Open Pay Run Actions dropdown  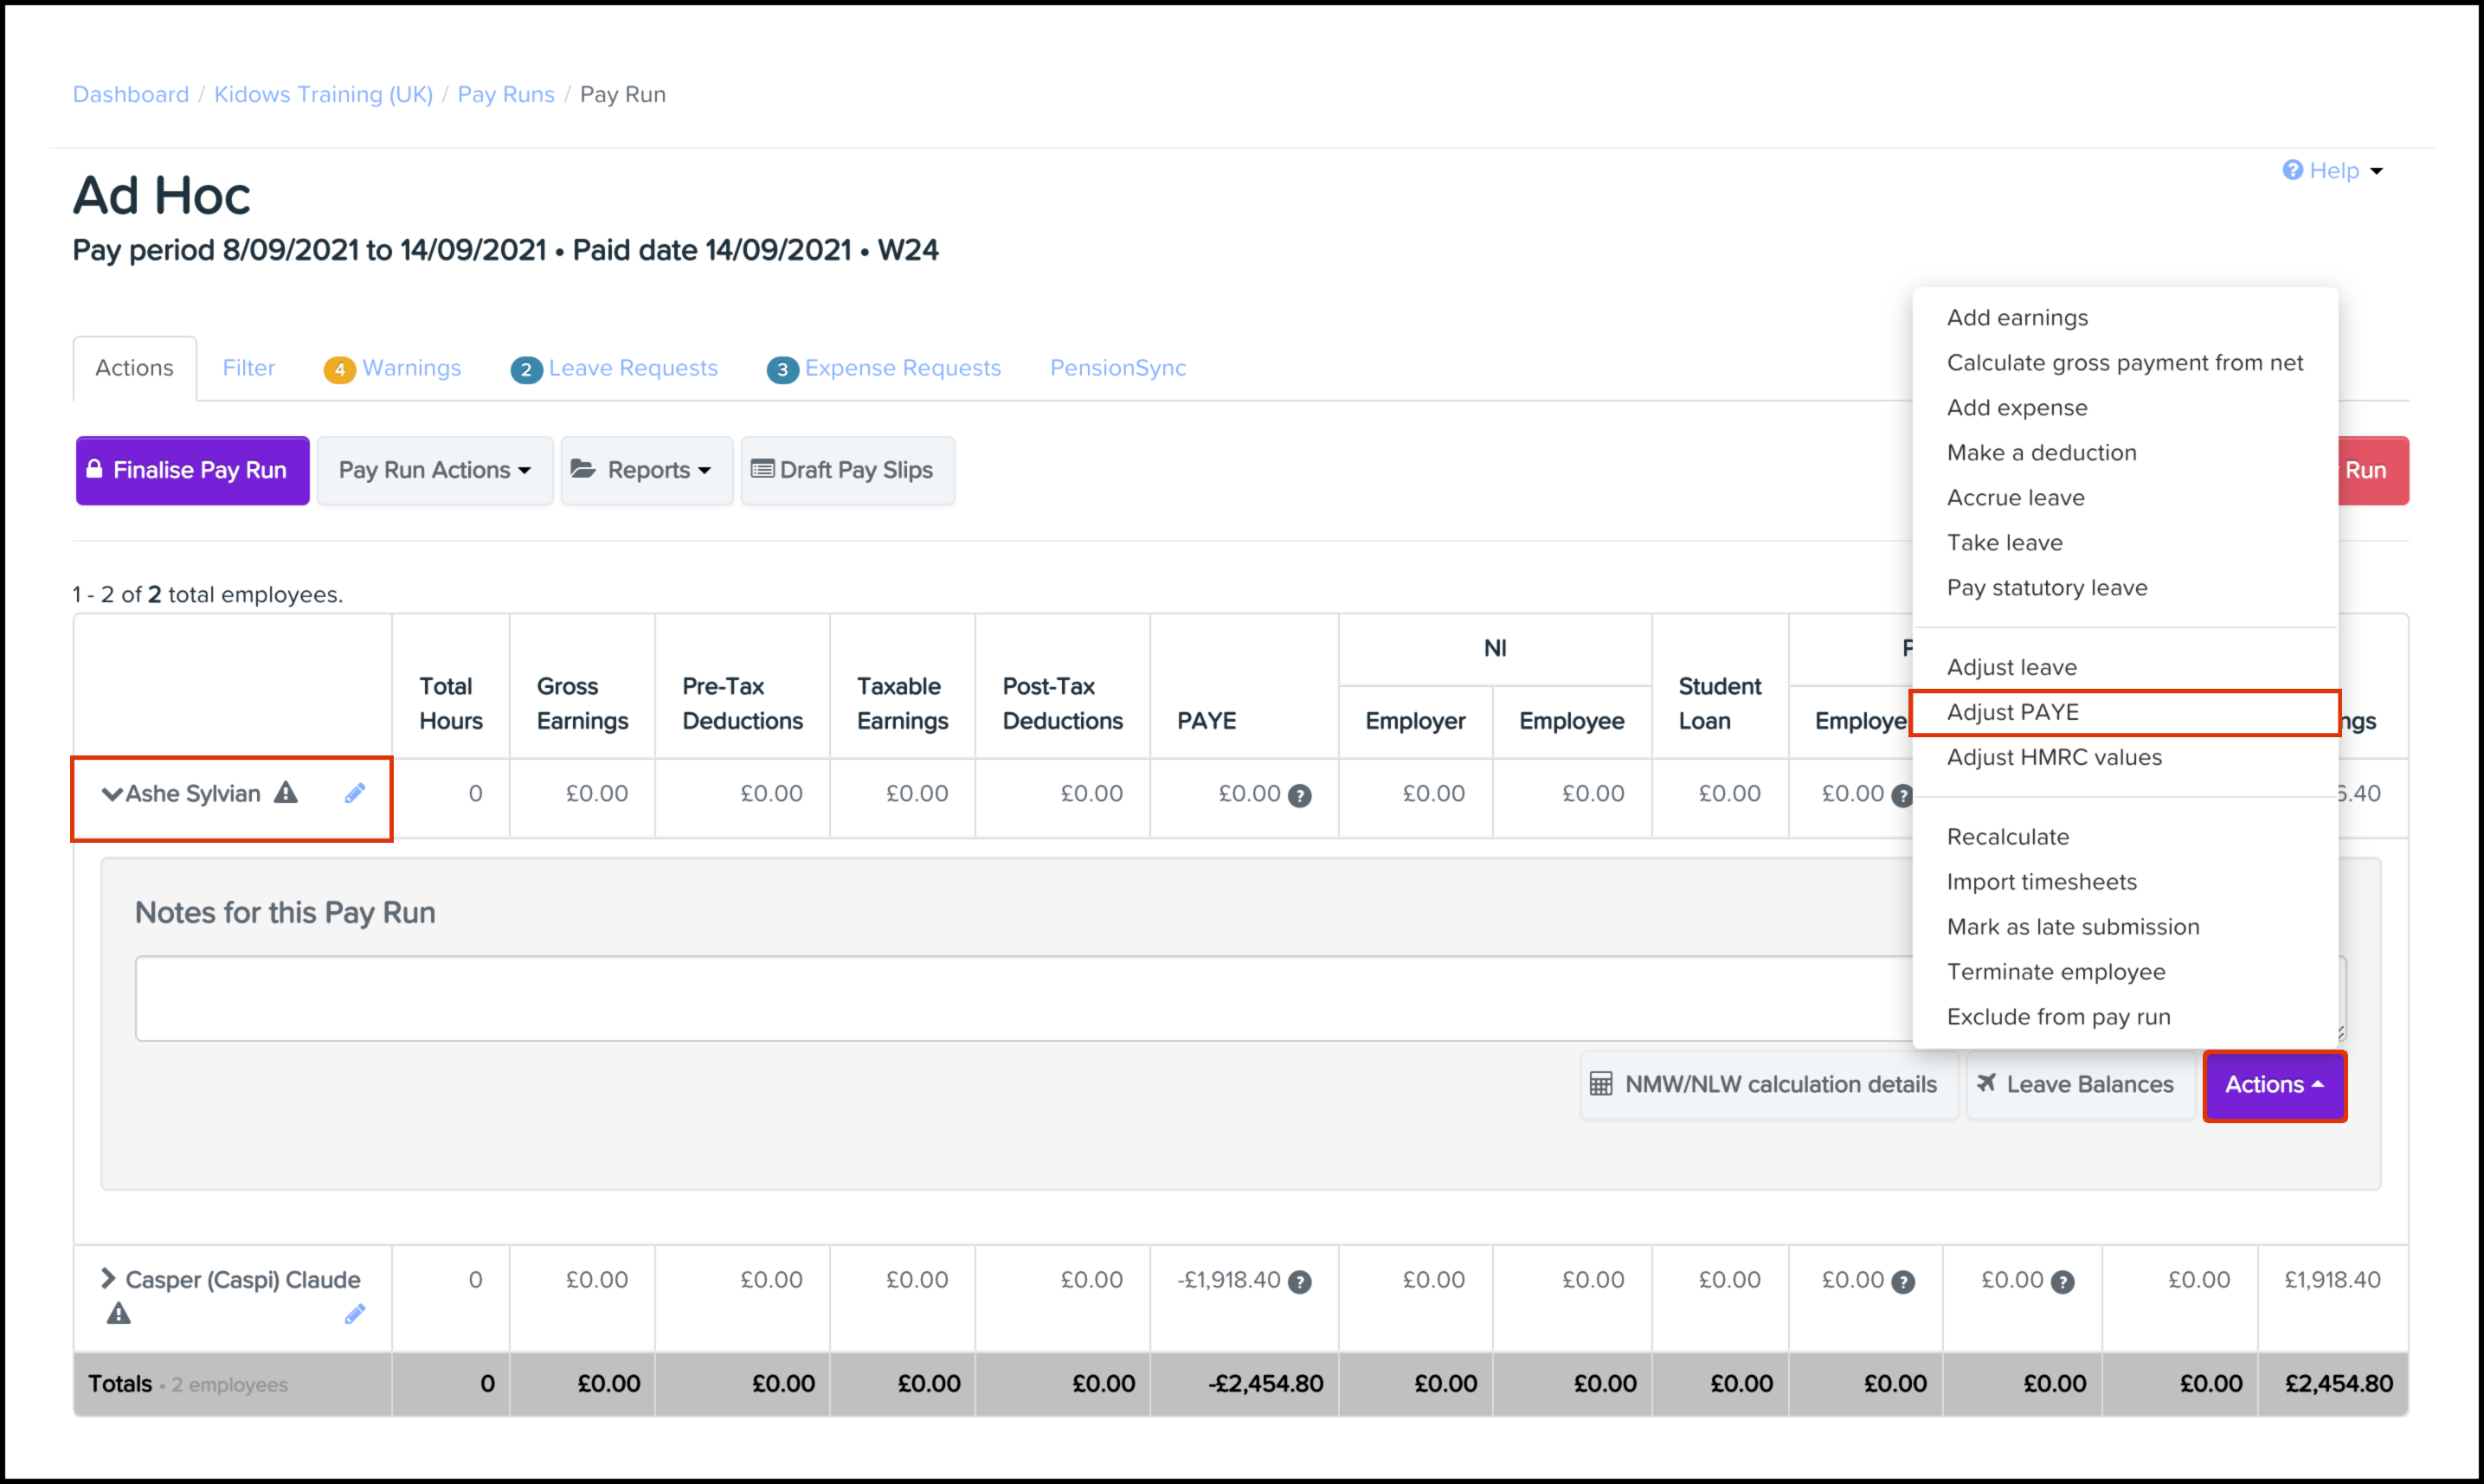pos(434,470)
